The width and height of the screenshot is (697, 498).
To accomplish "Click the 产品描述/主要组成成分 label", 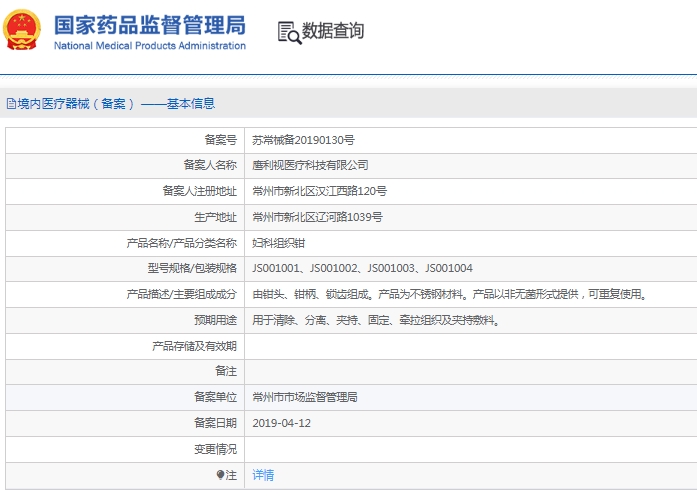I will (182, 294).
